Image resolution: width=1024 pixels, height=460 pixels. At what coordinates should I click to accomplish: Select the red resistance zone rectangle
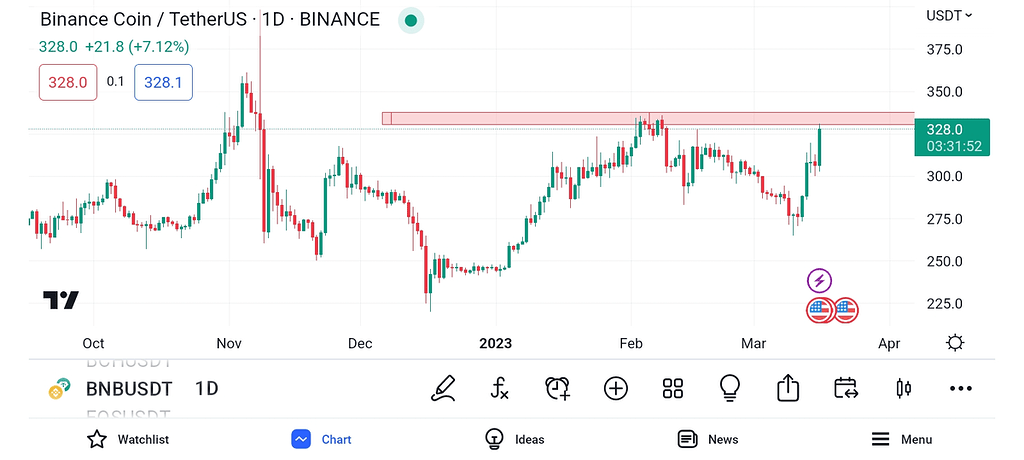tap(650, 118)
